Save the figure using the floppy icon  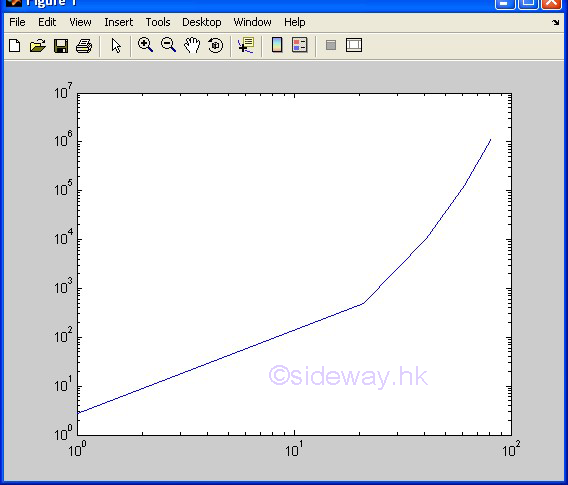[x=61, y=46]
